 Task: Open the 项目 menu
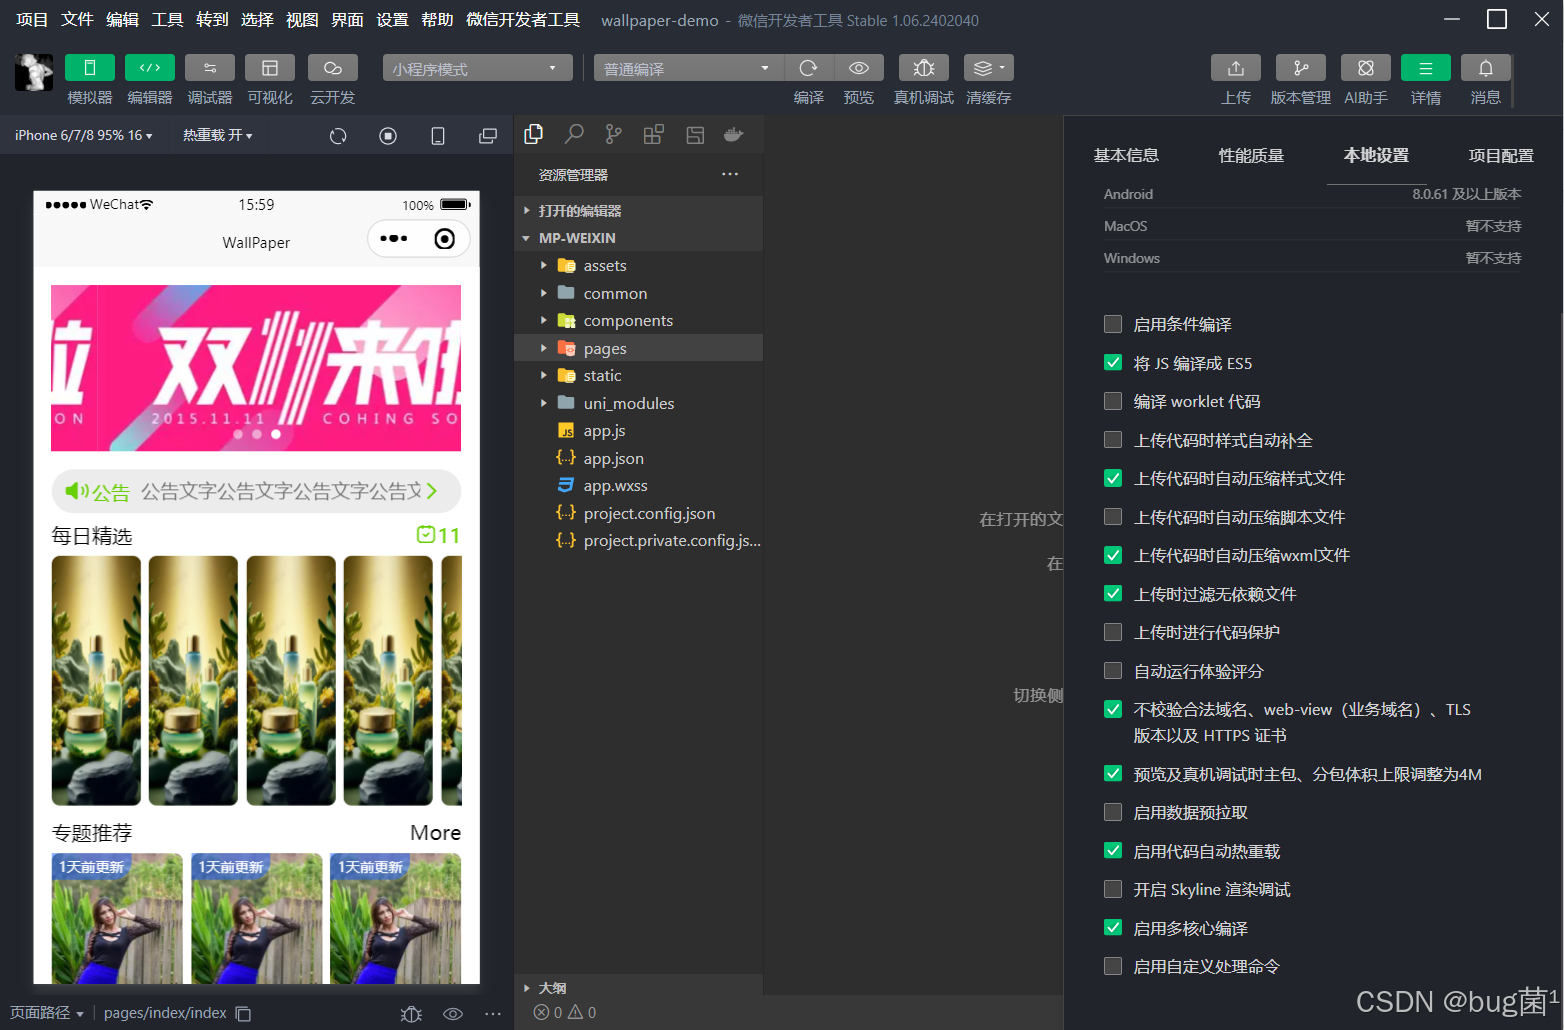point(32,19)
